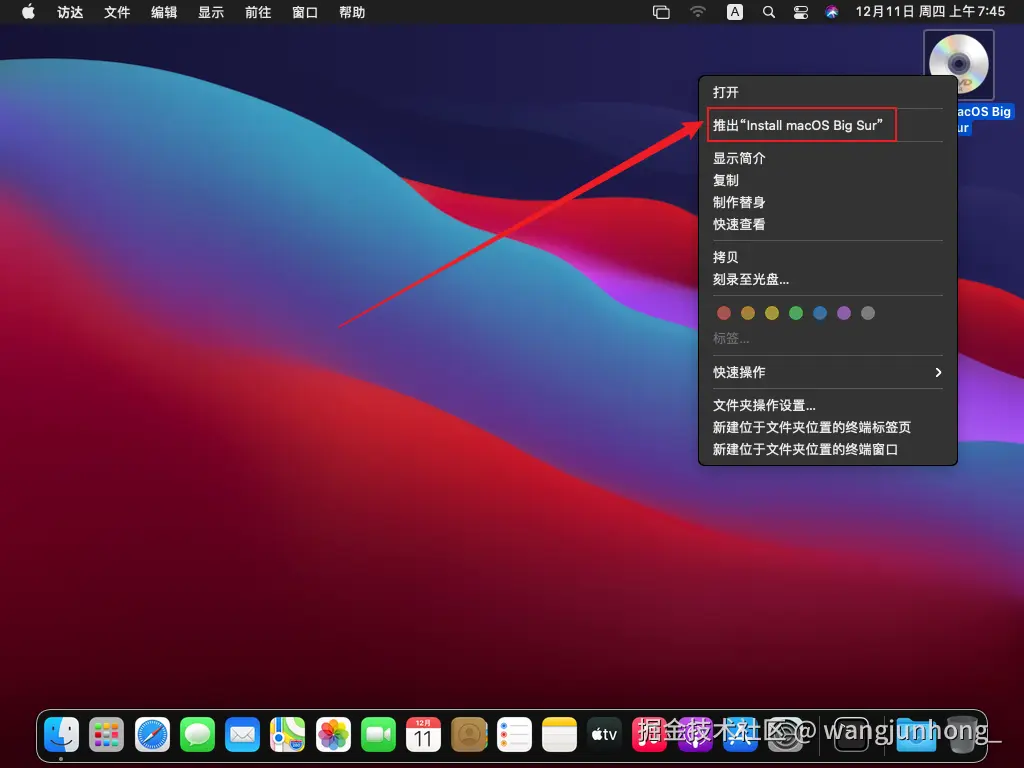1024x768 pixels.
Task: Apply the red tag color swatch
Action: [x=723, y=312]
